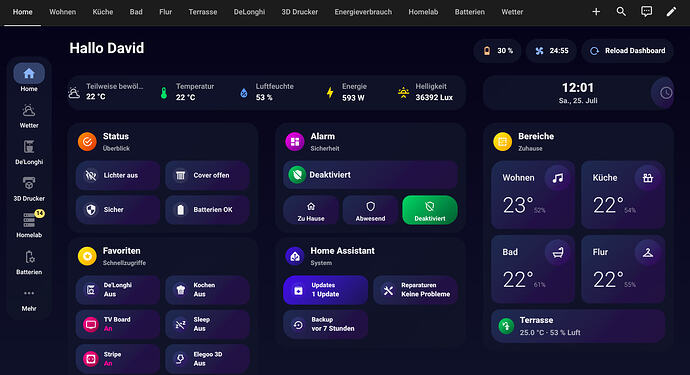Click the green Terrasse tree icon
Screen dimensions: 690x375
506,326
